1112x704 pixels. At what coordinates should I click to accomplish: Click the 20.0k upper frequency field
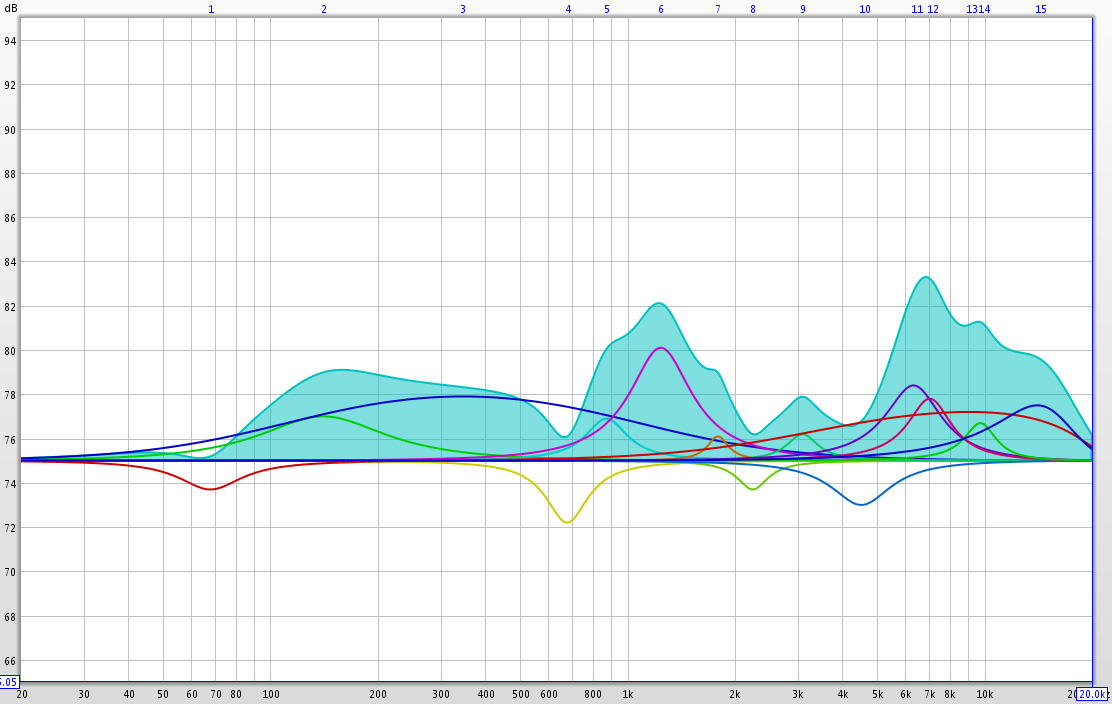1091,693
